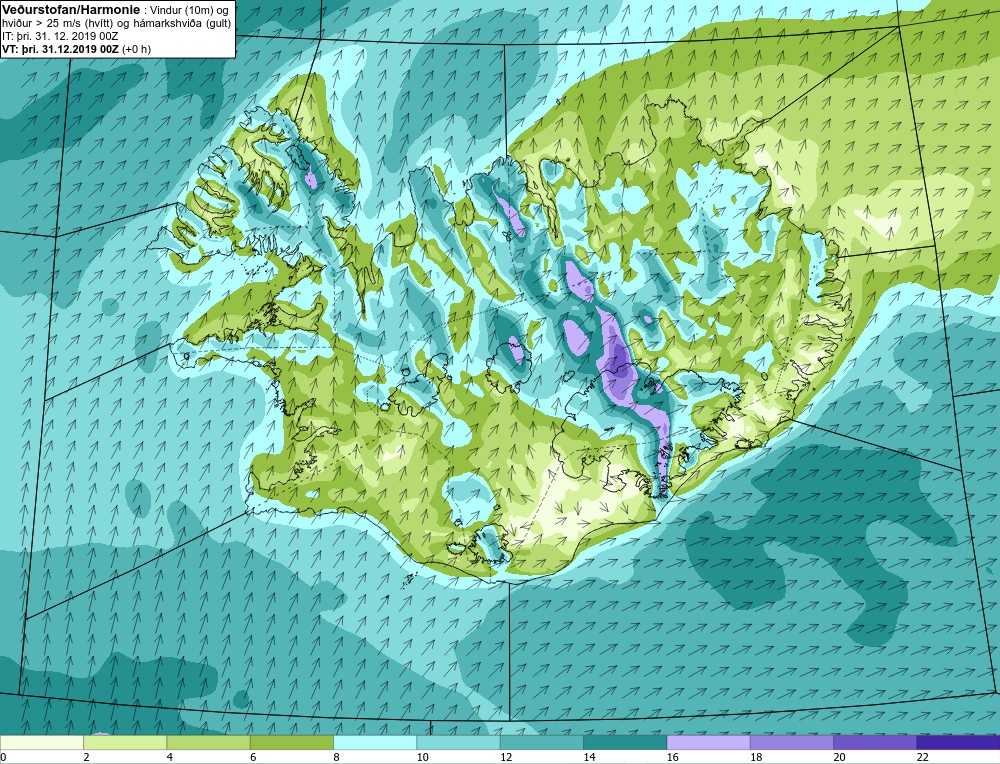
Task: Select the light green 2–4 m/s legend swatch
Action: (x=125, y=742)
